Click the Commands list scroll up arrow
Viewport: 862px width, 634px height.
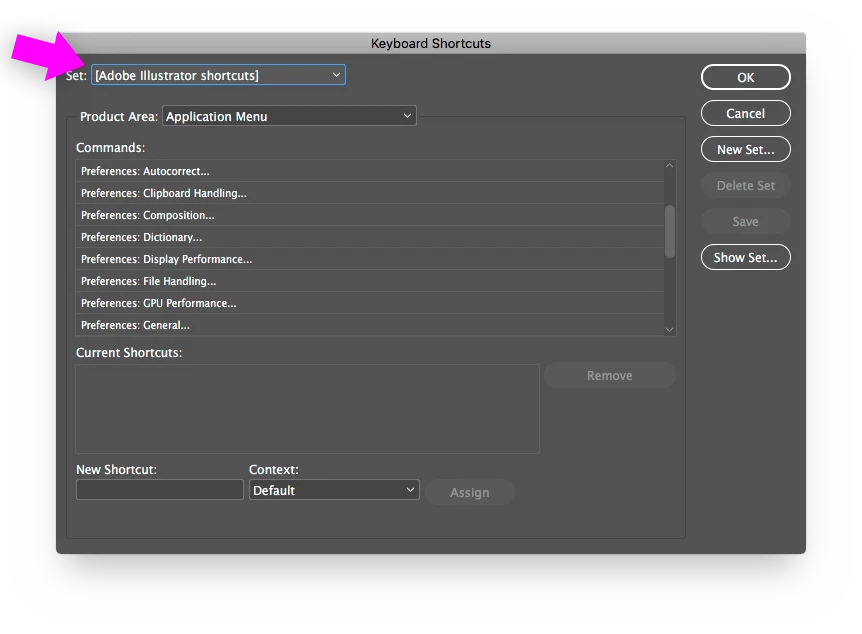pos(670,166)
